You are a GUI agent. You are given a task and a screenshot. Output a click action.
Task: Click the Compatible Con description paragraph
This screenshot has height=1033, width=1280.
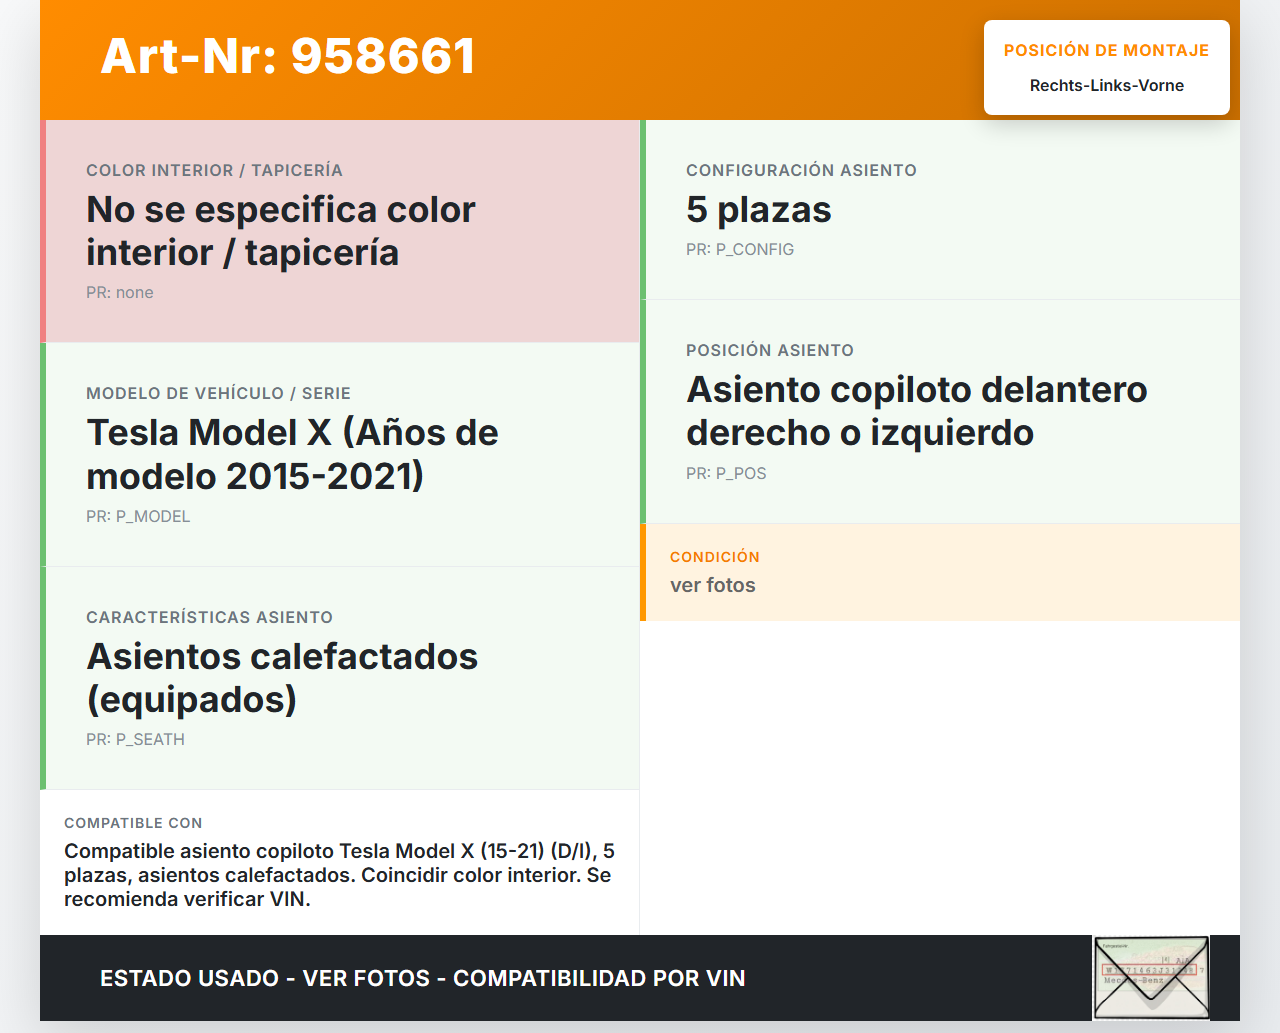339,875
